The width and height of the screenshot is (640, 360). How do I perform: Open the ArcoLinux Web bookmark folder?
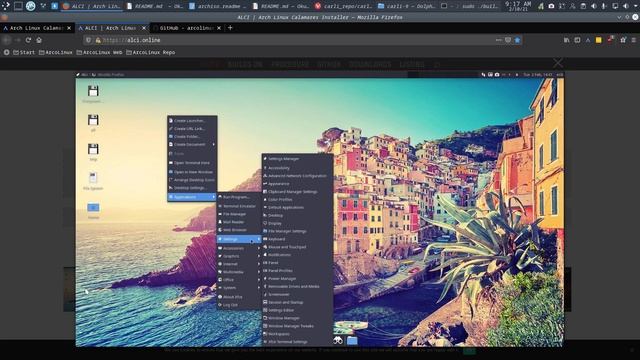point(99,52)
